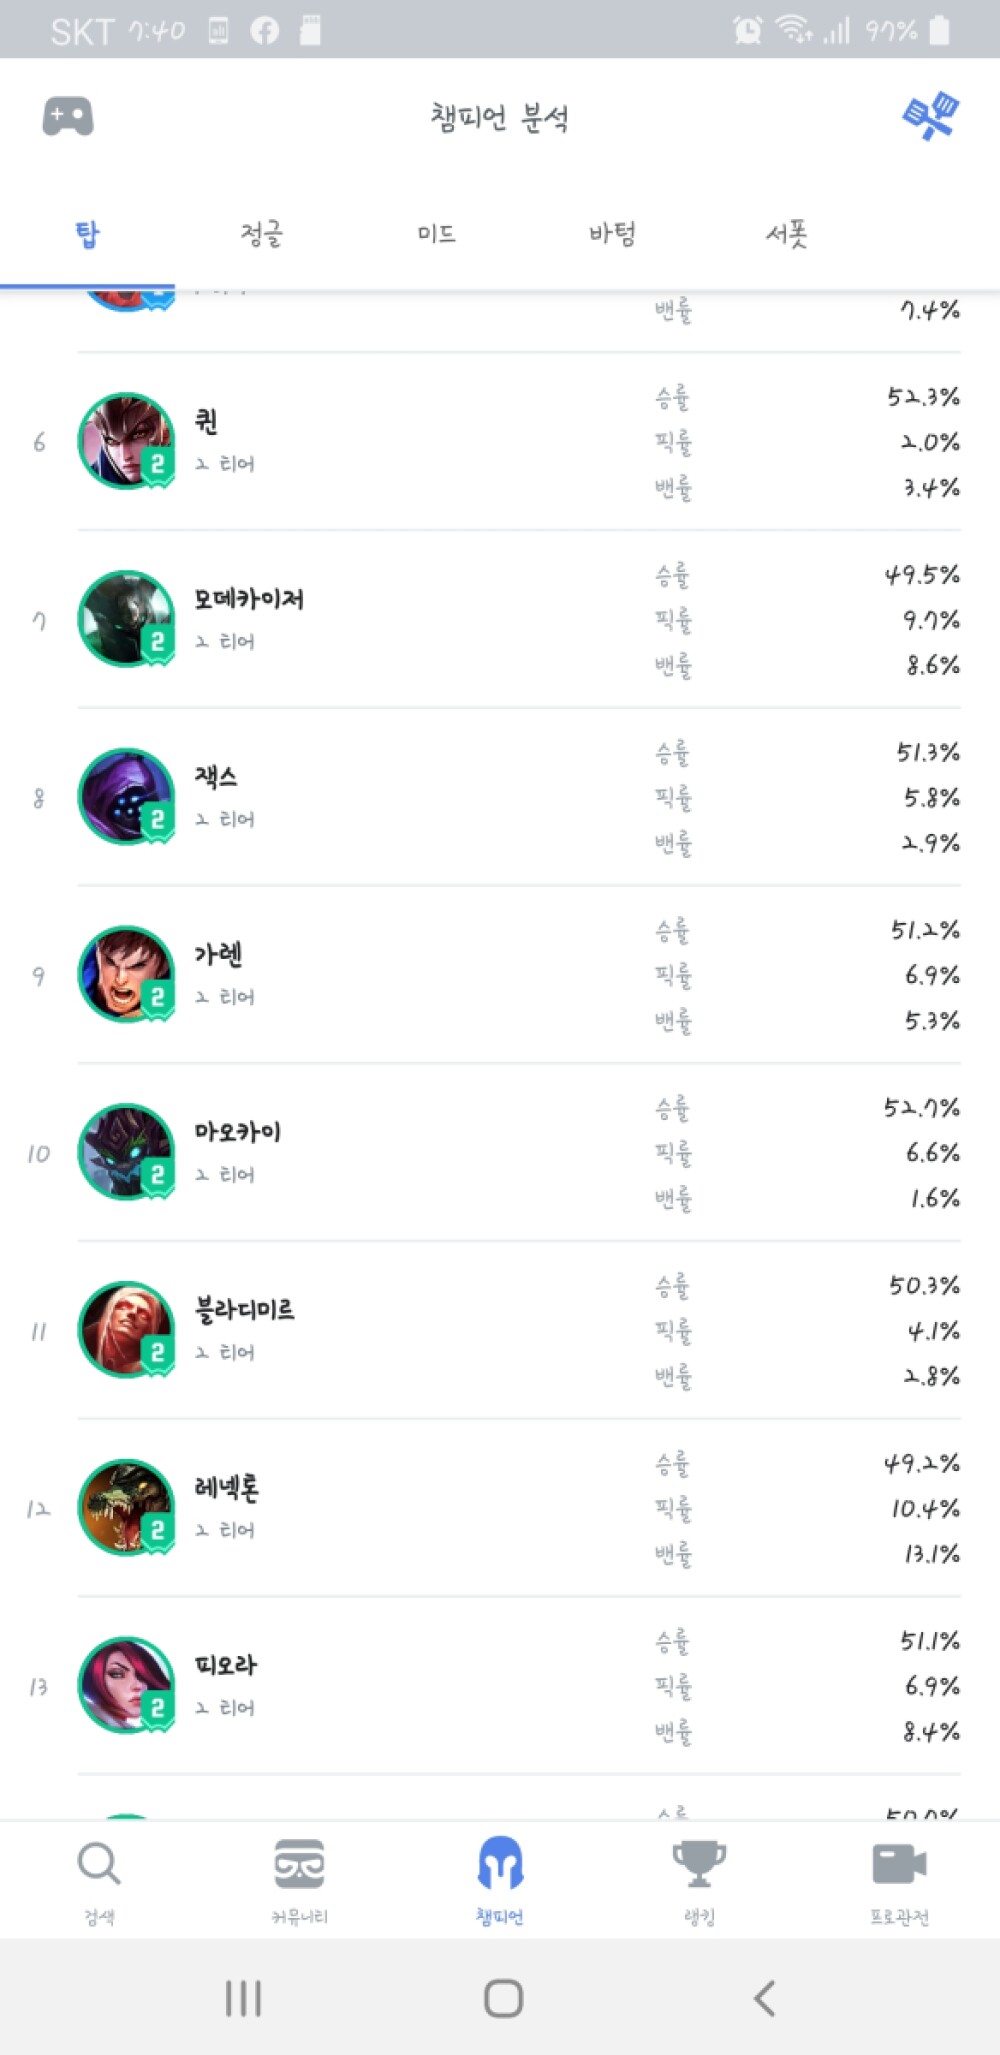1000x2055 pixels.
Task: Select the 챔피언 helmet icon in bottom bar
Action: pos(500,1862)
